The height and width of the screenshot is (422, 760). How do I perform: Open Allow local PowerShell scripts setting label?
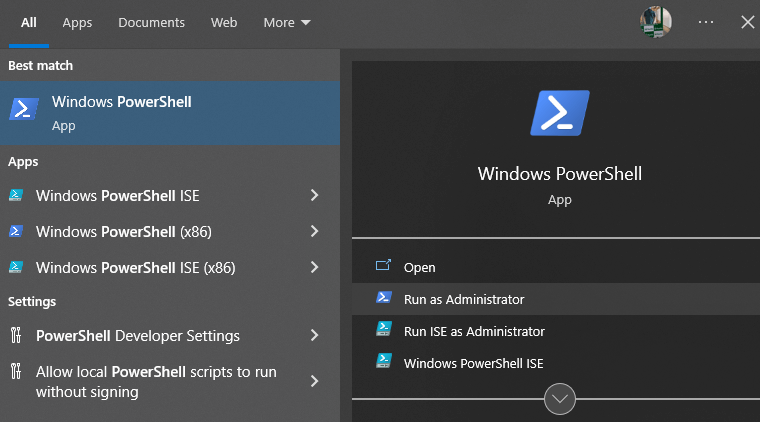click(x=156, y=382)
